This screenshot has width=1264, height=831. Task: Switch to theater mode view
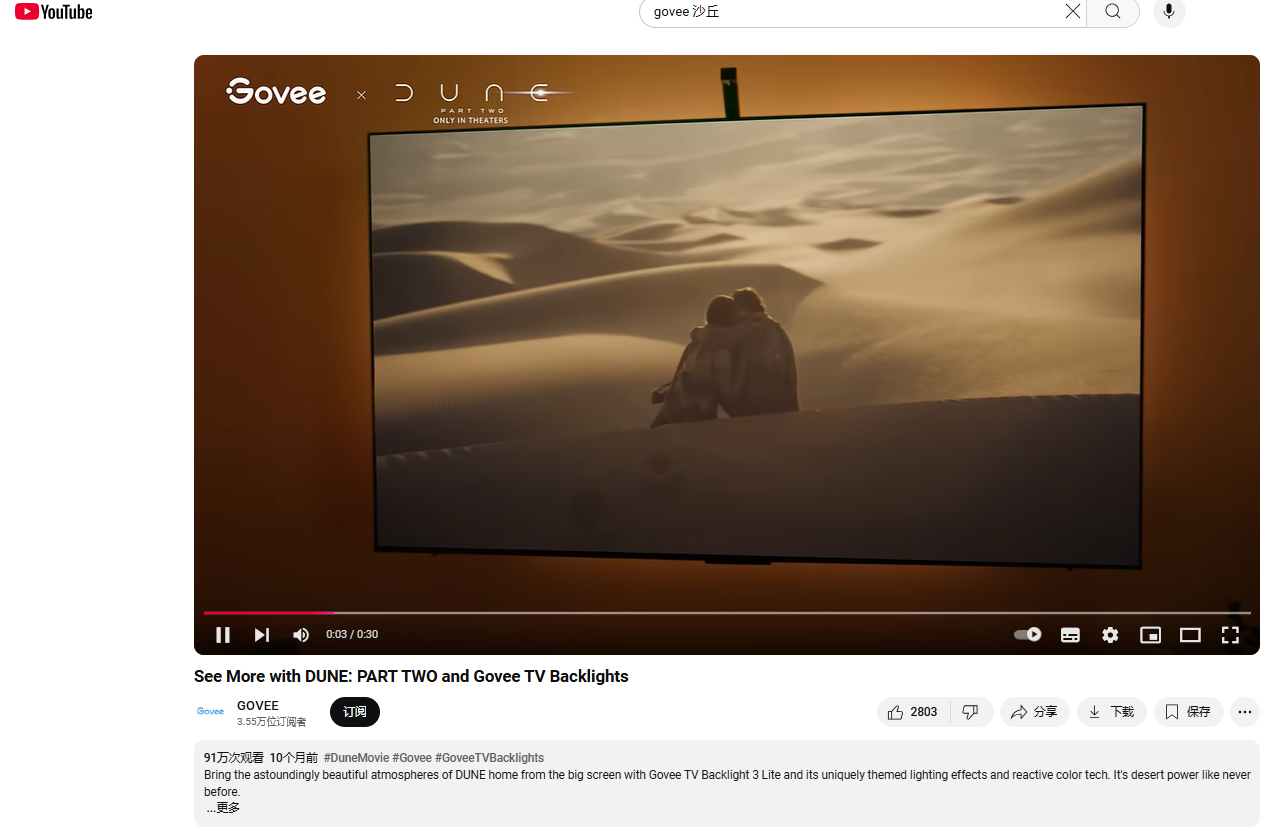point(1190,635)
